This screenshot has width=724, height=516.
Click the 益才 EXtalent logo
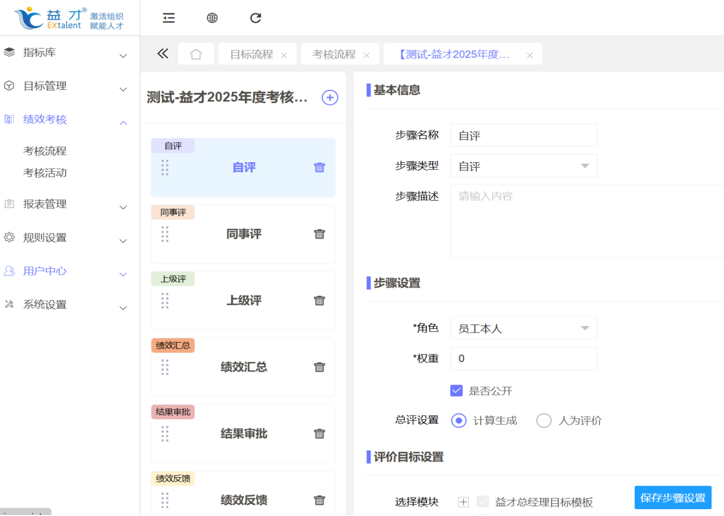click(x=69, y=18)
